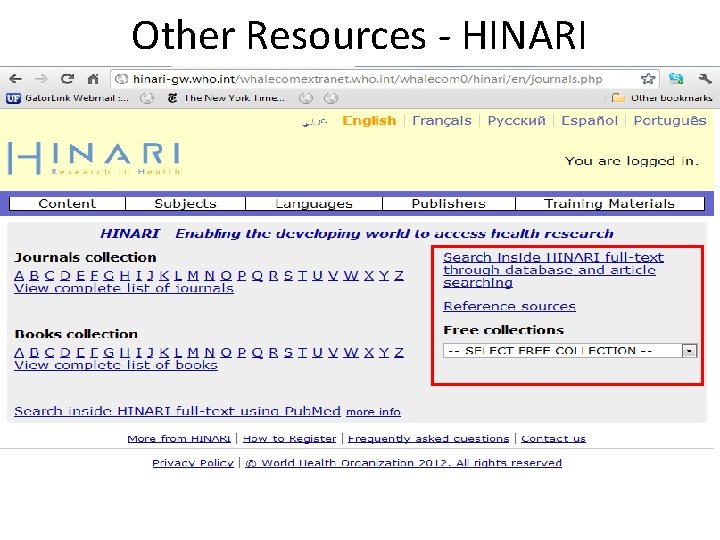Select books letter W
Screen dimensions: 720x540
point(351,352)
